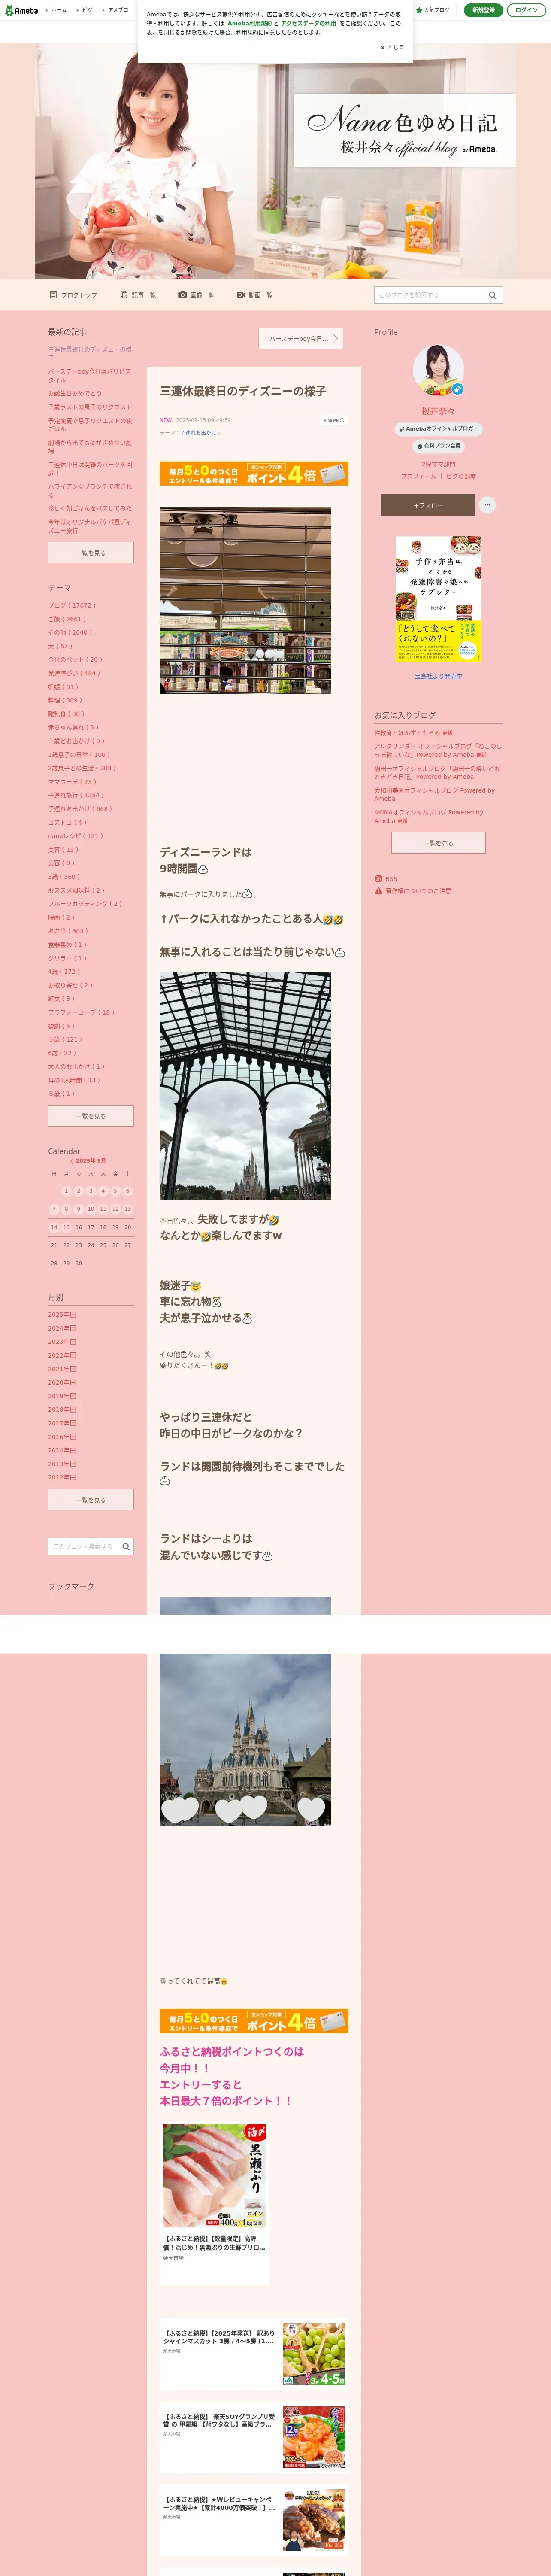Open the アクセスデータの利用 link

[308, 23]
